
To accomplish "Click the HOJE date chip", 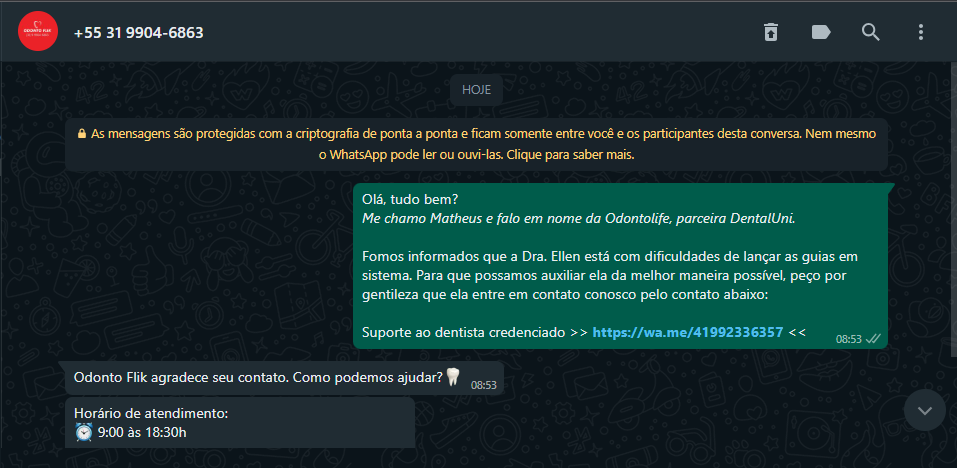I will tap(477, 90).
